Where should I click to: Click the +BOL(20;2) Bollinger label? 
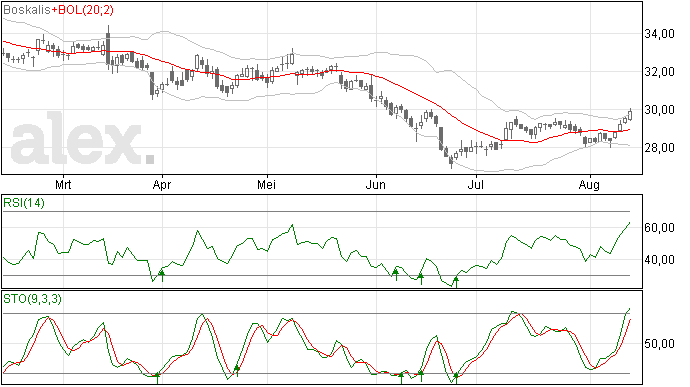point(82,10)
